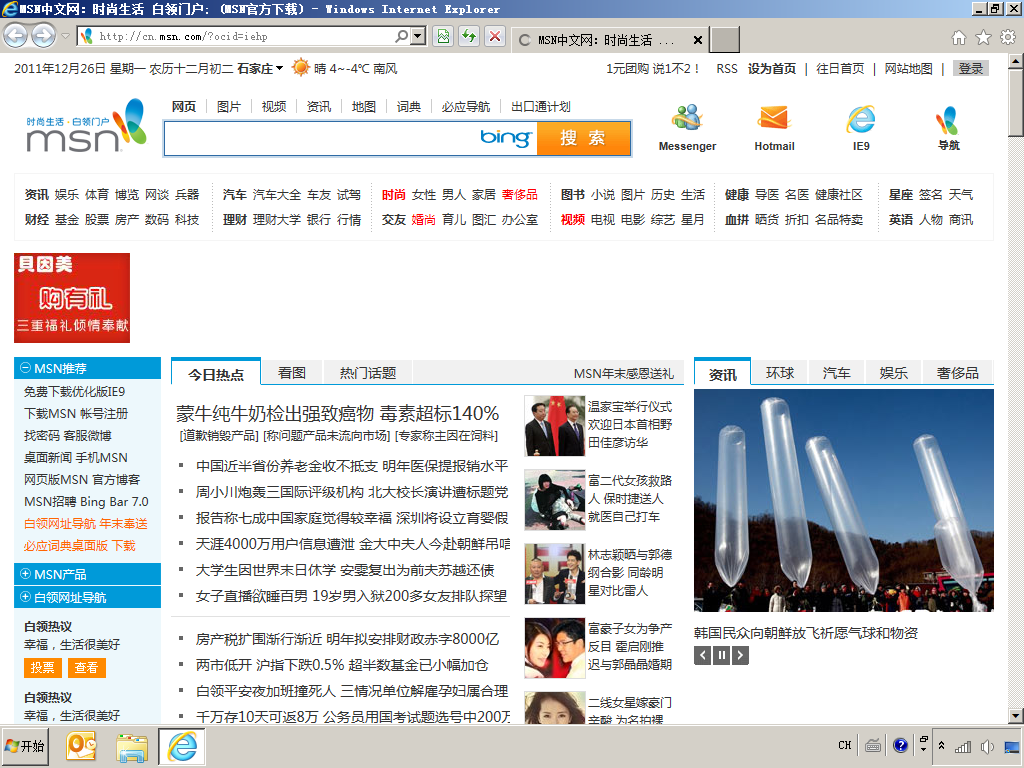This screenshot has width=1024, height=768.
Task: Open the address bar autocomplete dropdown
Action: (419, 36)
